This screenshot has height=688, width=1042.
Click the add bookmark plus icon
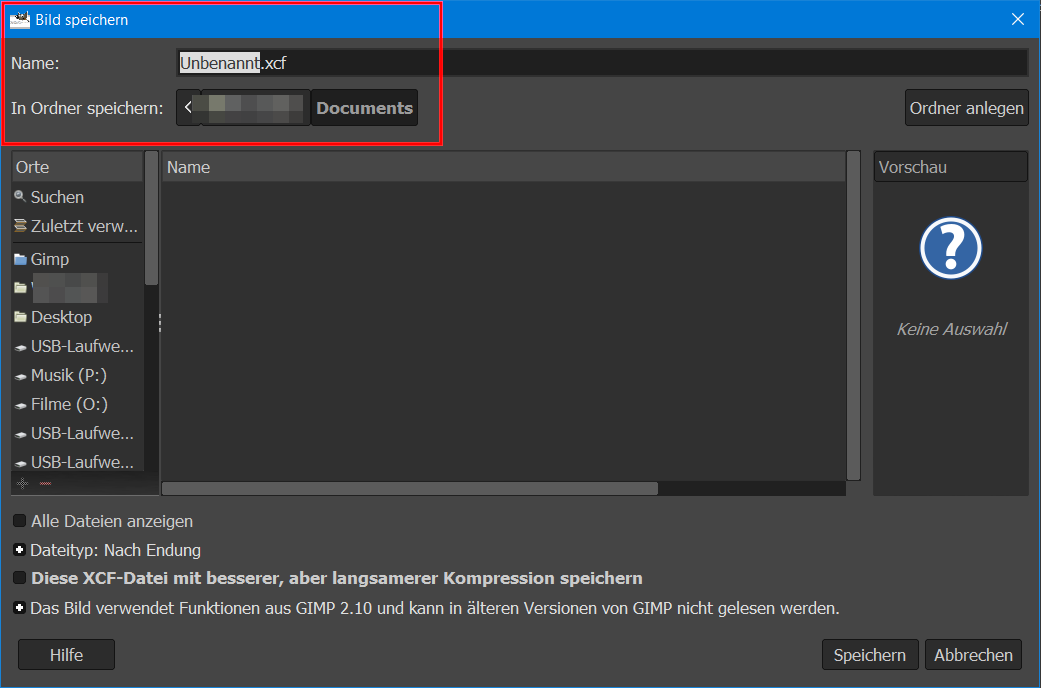pyautogui.click(x=23, y=483)
